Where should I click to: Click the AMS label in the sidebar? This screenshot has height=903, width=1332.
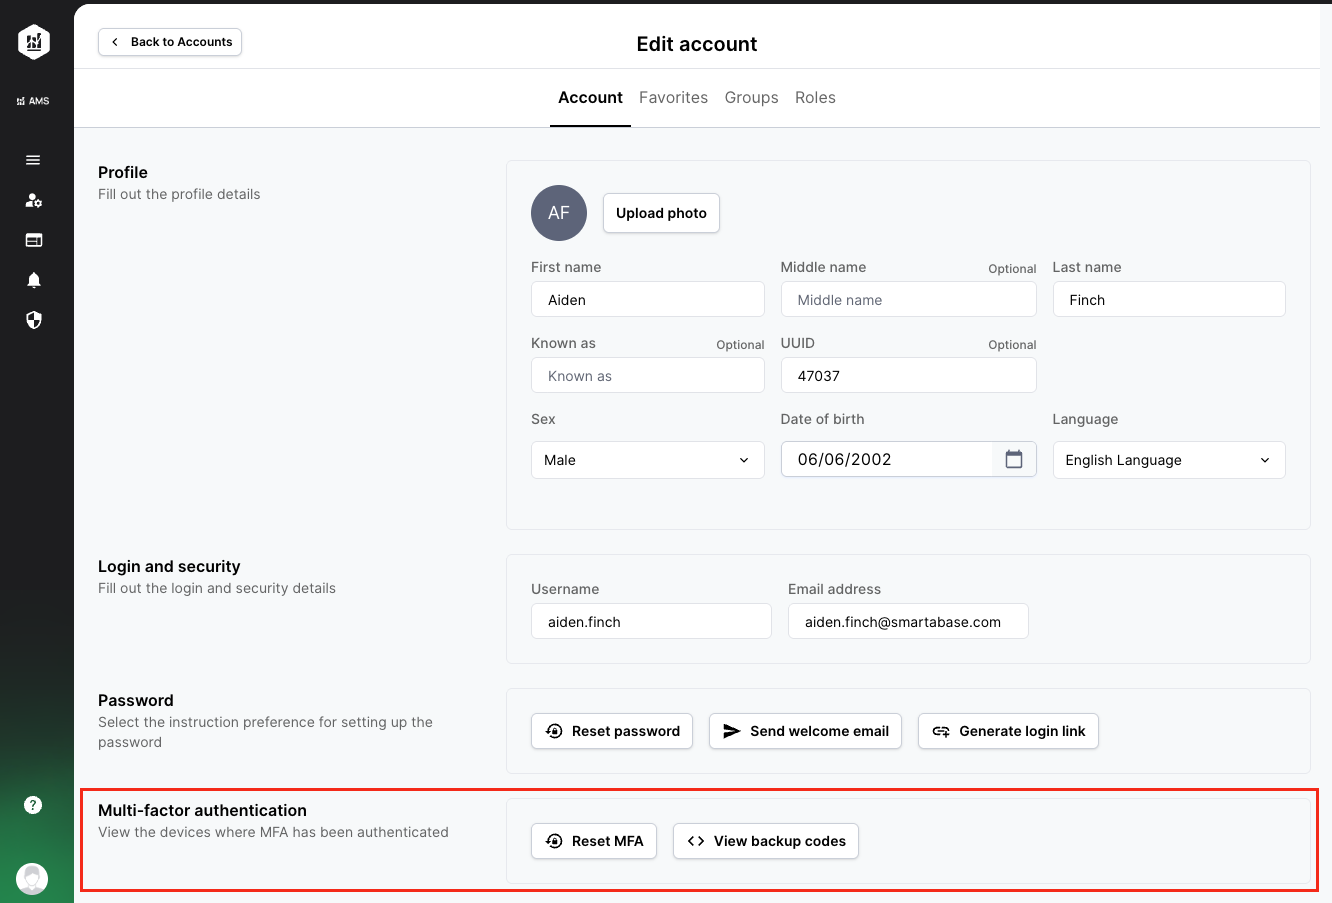(x=33, y=101)
